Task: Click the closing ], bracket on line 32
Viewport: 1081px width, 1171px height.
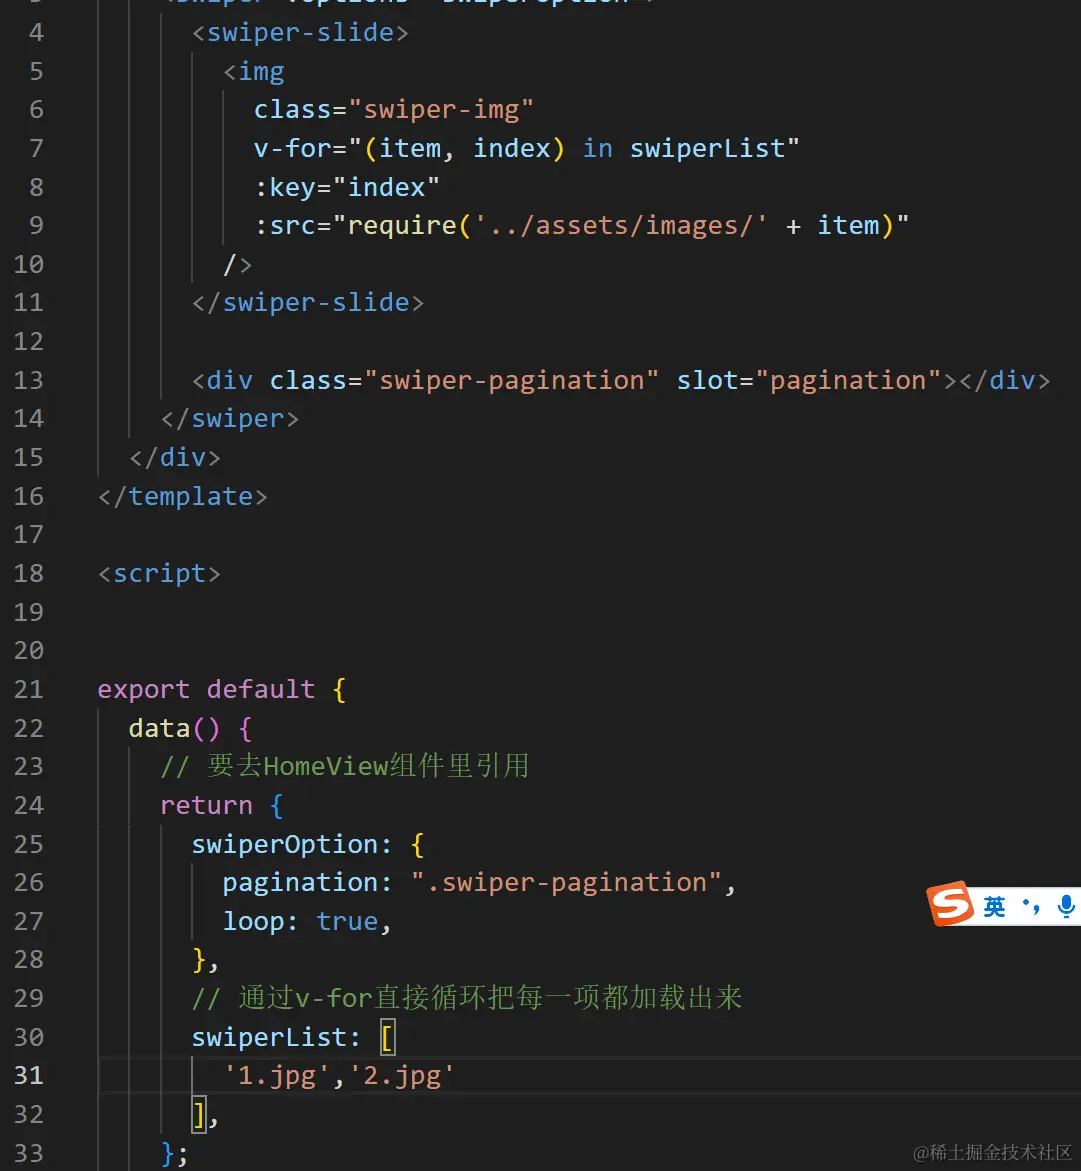Action: (205, 1114)
